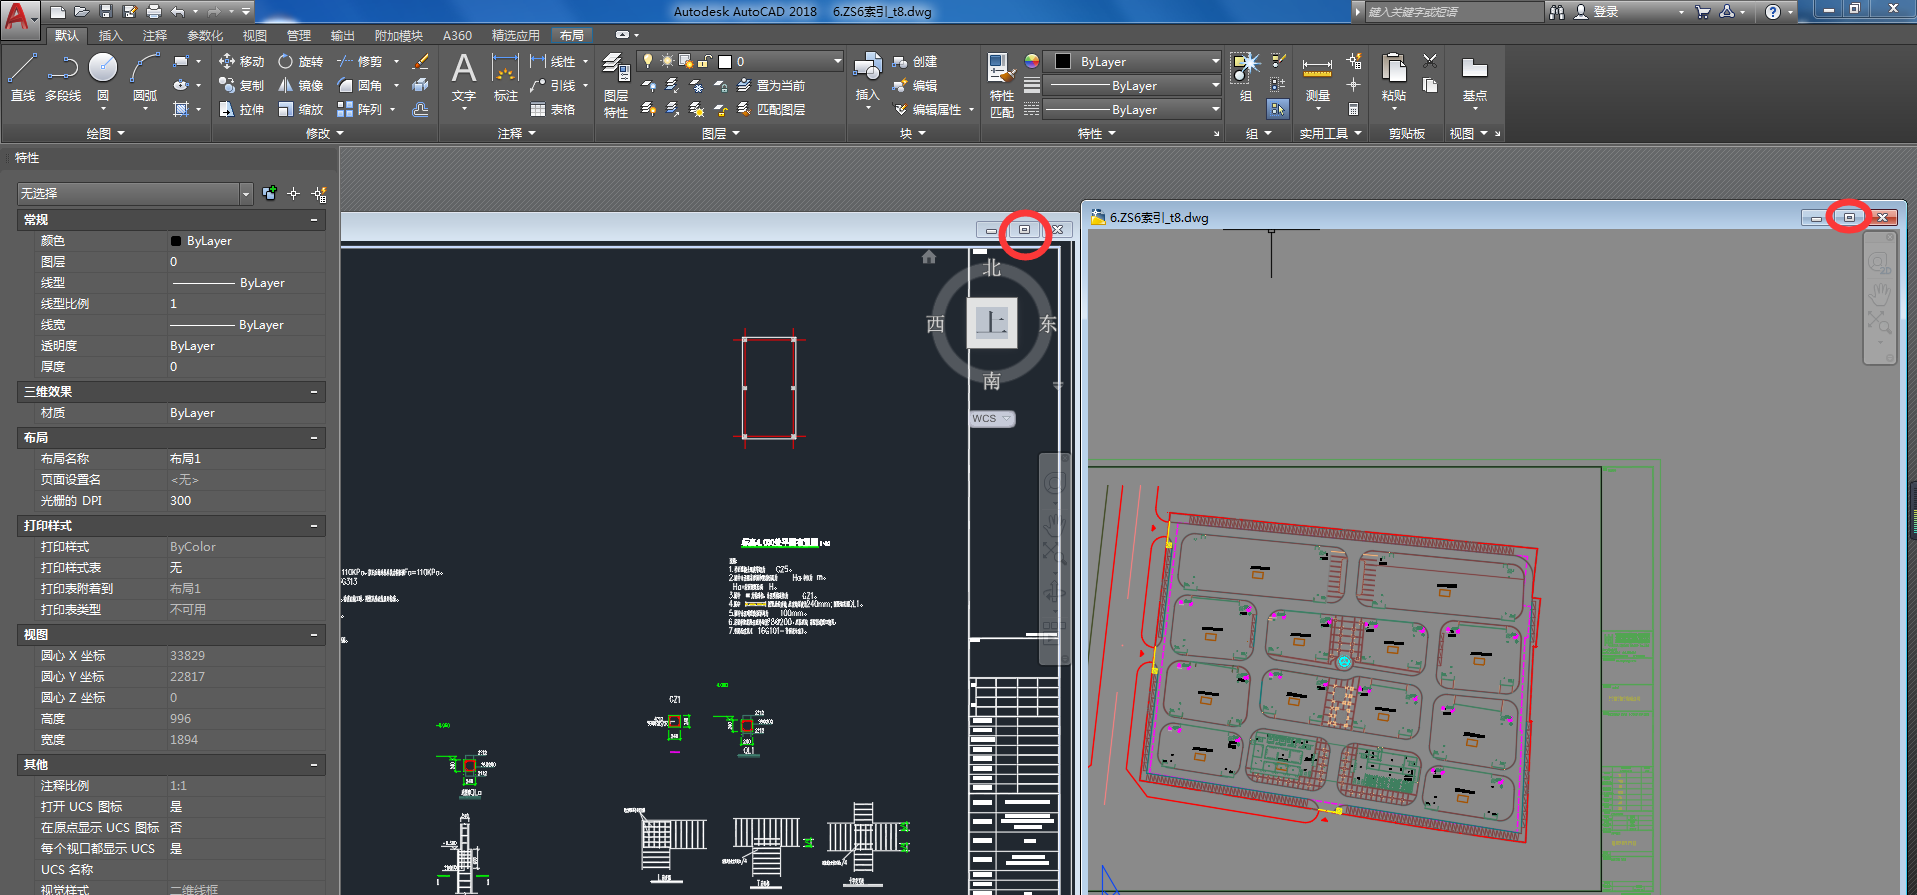Click the 登录 sign-in button
The height and width of the screenshot is (895, 1917).
(x=1597, y=11)
